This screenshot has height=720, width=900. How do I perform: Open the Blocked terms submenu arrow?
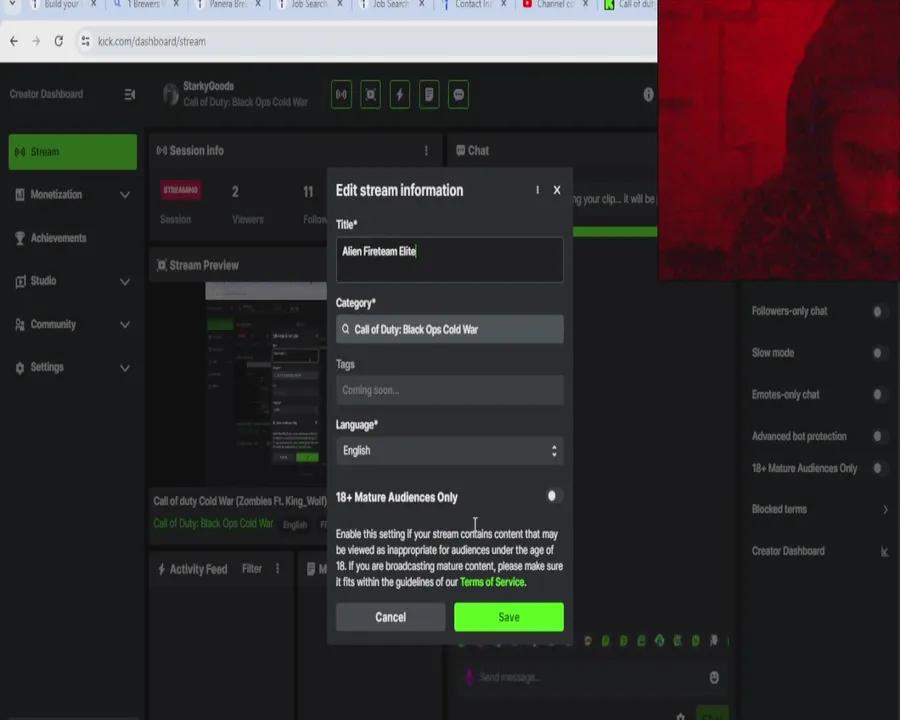[x=886, y=509]
